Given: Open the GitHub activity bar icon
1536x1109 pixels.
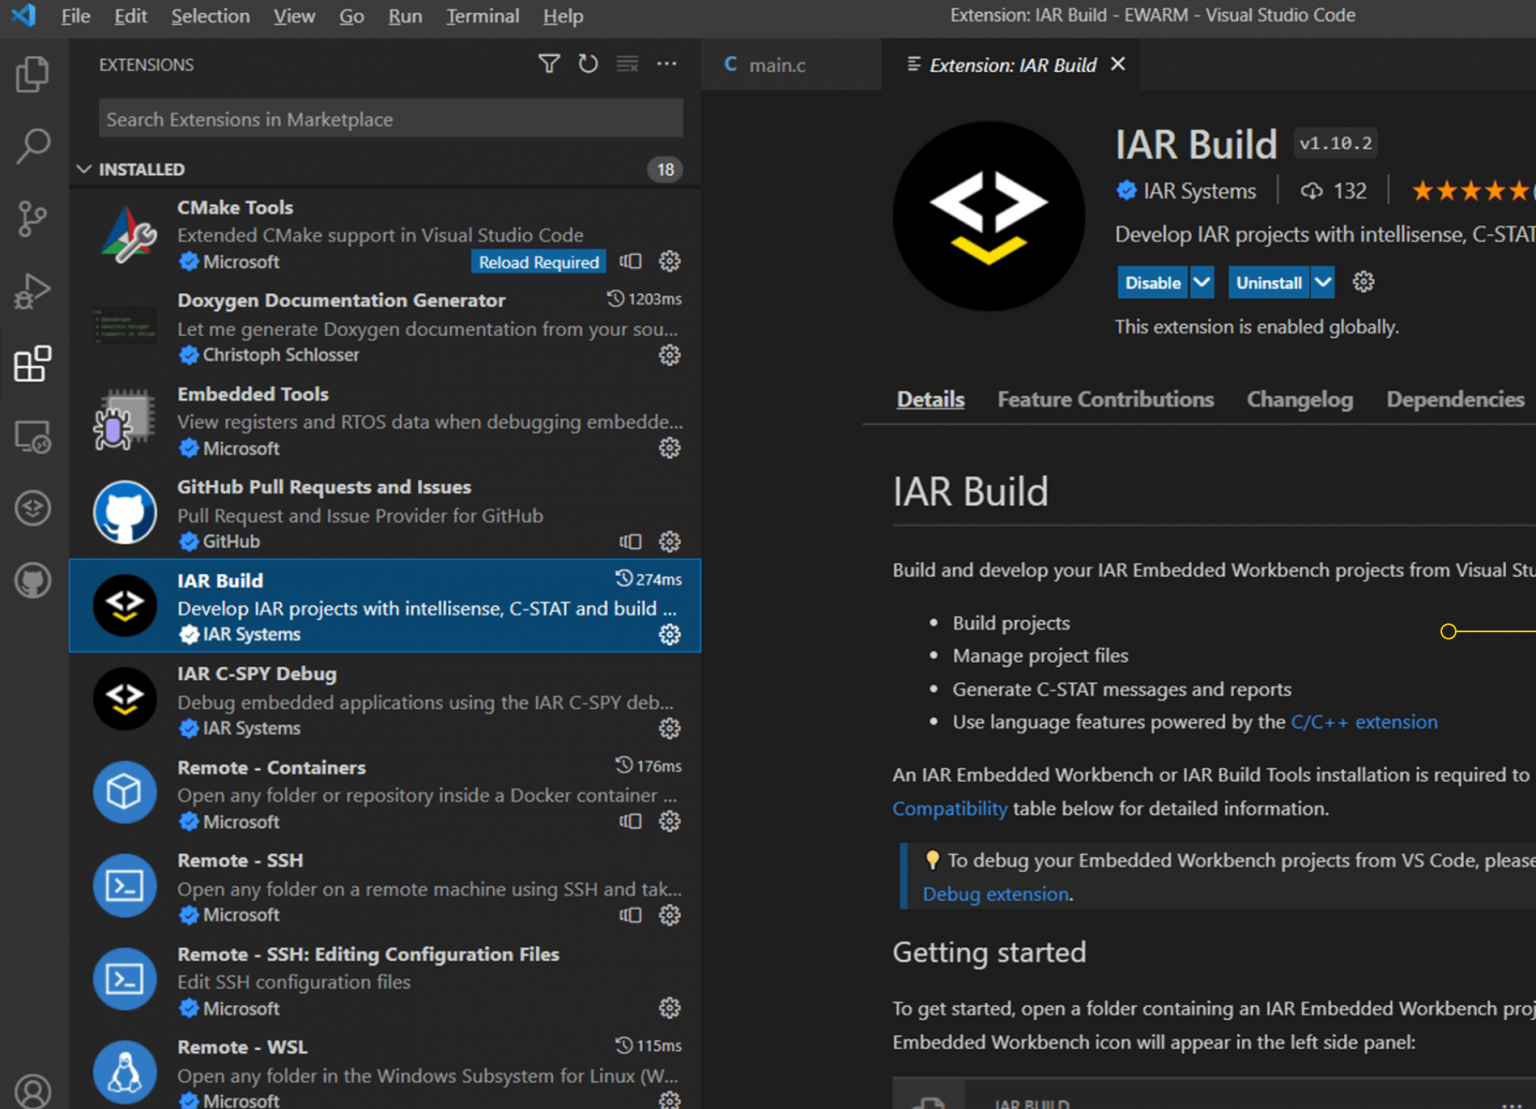Looking at the screenshot, I should point(33,580).
